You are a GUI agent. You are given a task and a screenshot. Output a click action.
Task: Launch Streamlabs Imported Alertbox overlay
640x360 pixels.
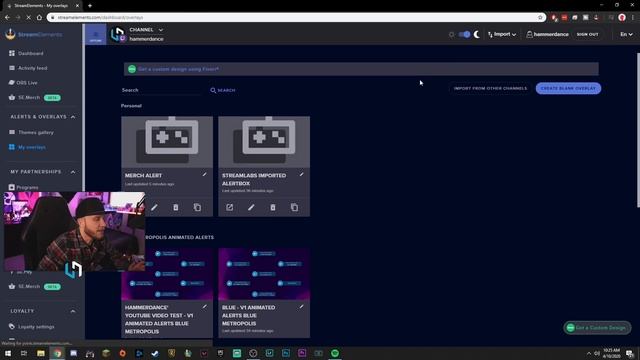tap(229, 207)
